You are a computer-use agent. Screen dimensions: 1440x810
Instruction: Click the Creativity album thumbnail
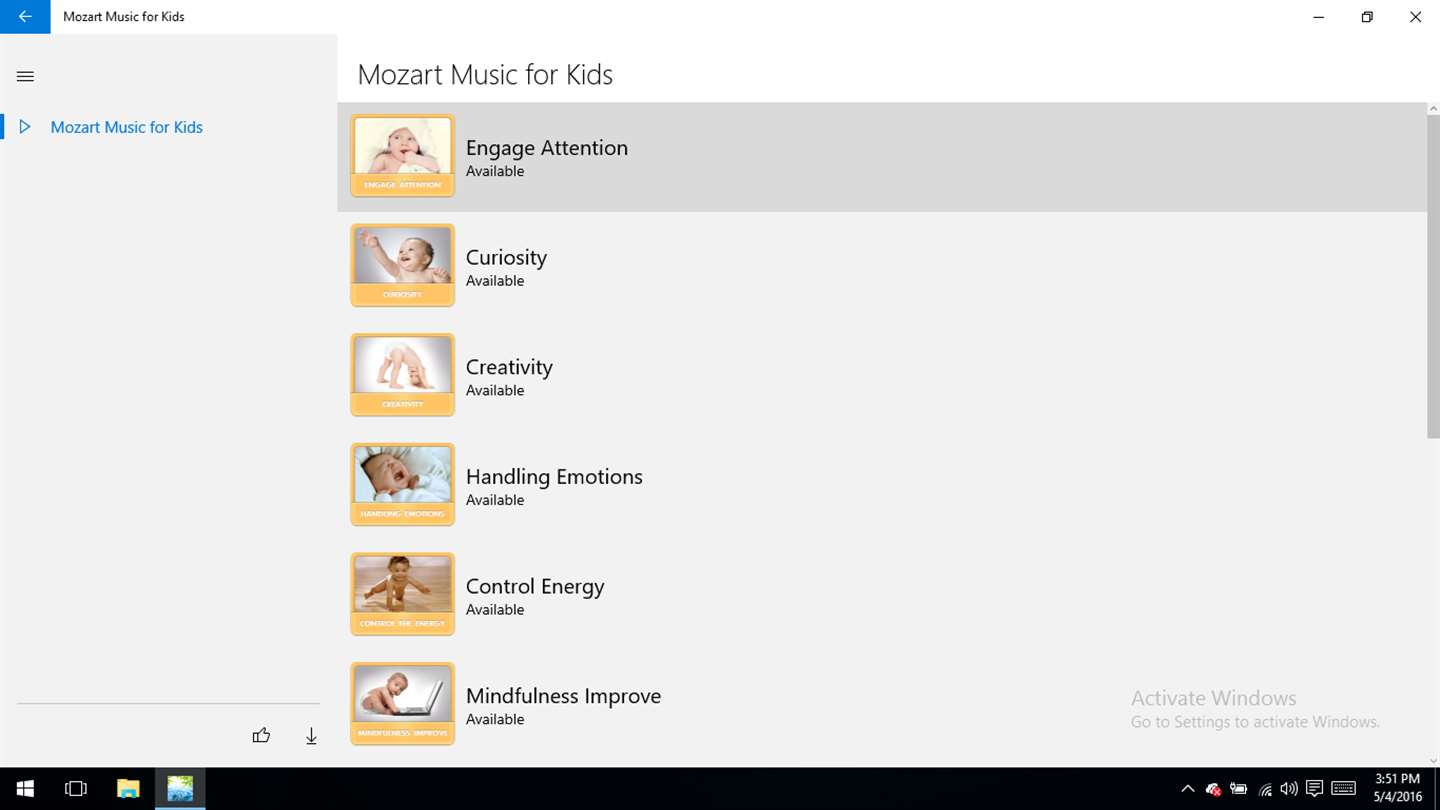click(402, 375)
